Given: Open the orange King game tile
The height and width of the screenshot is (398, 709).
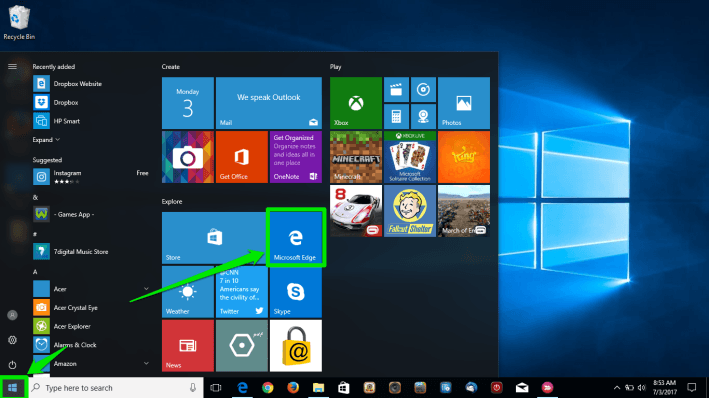Looking at the screenshot, I should [463, 157].
